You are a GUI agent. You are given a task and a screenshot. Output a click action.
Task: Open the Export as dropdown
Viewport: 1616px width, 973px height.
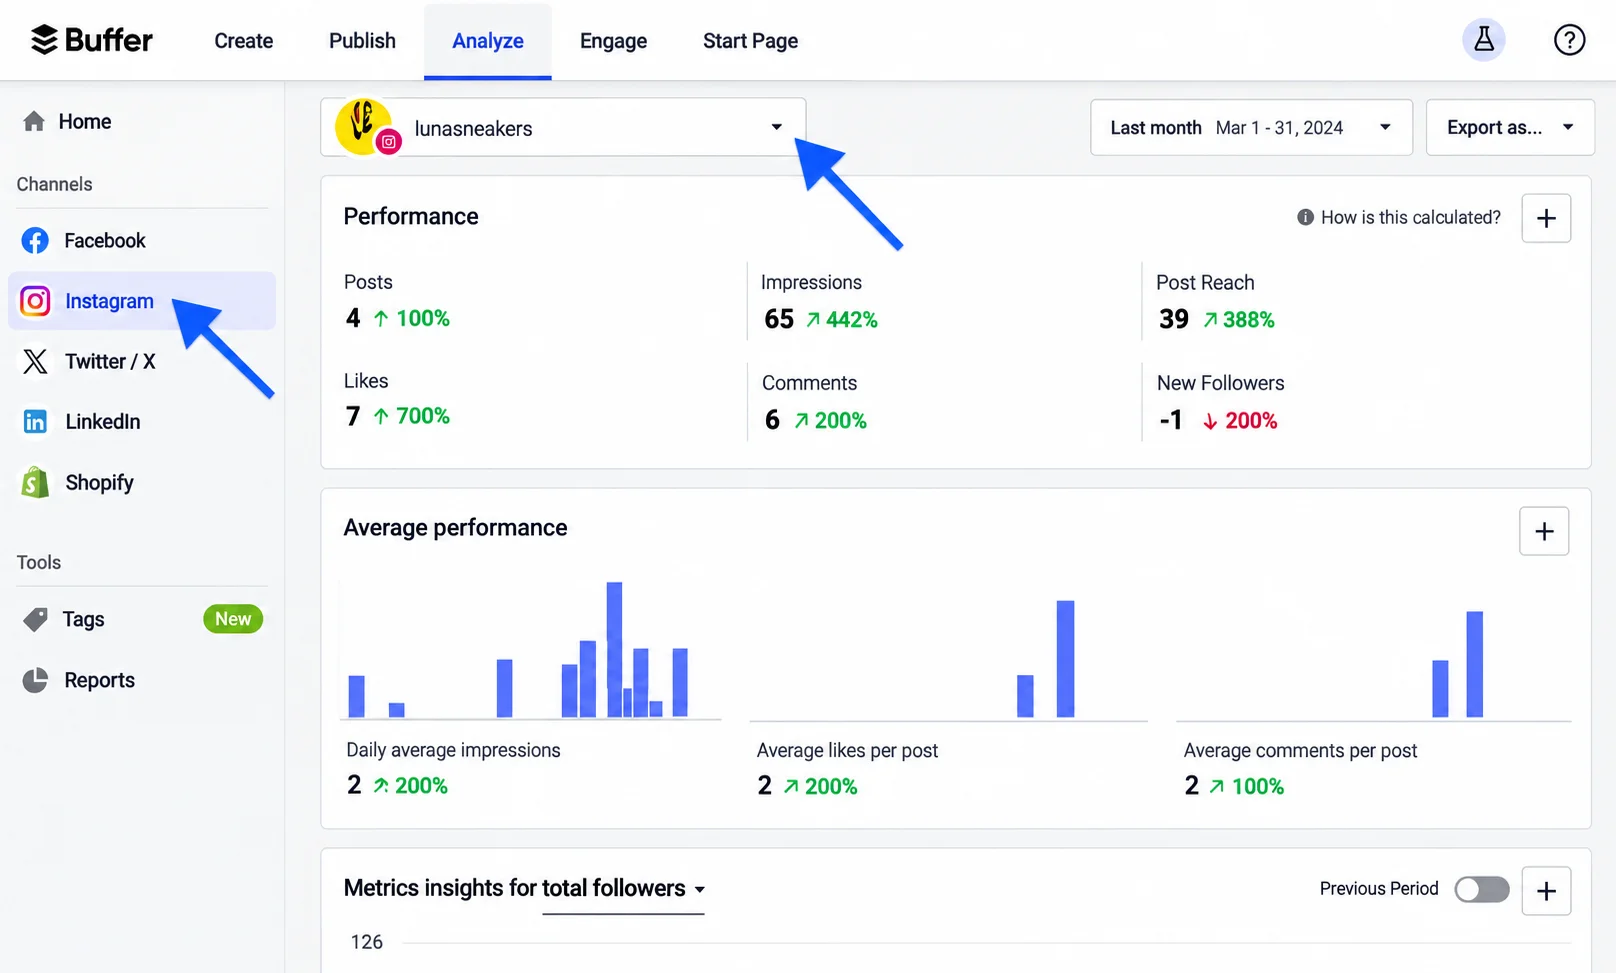(x=1510, y=127)
